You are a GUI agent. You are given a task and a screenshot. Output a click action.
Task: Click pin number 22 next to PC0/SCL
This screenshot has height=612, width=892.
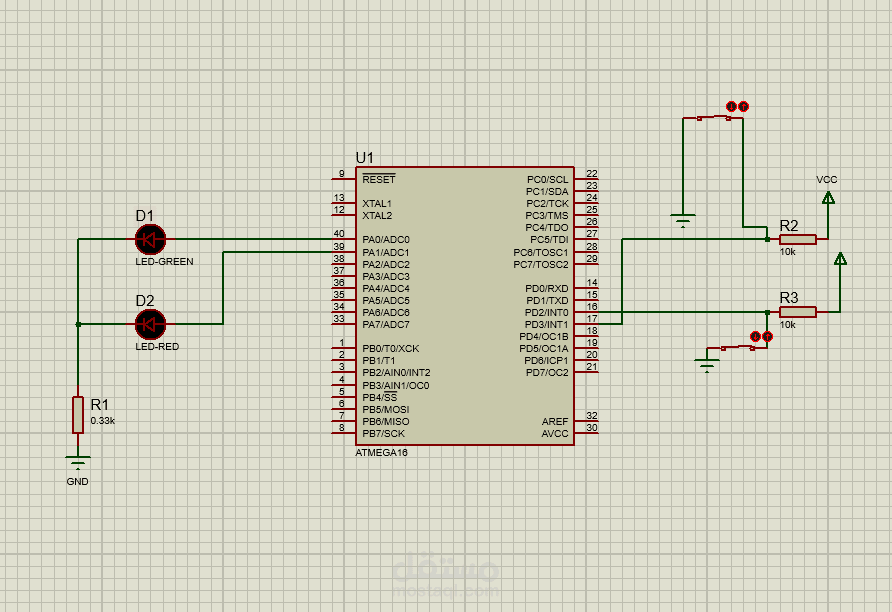[x=592, y=173]
